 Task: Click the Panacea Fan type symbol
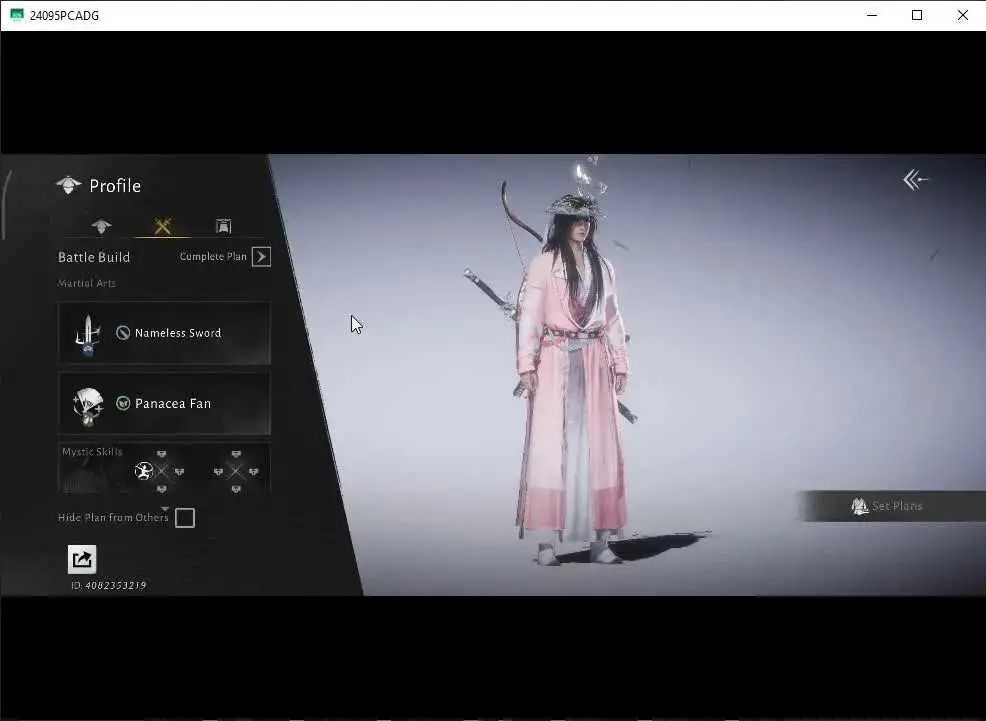click(123, 403)
